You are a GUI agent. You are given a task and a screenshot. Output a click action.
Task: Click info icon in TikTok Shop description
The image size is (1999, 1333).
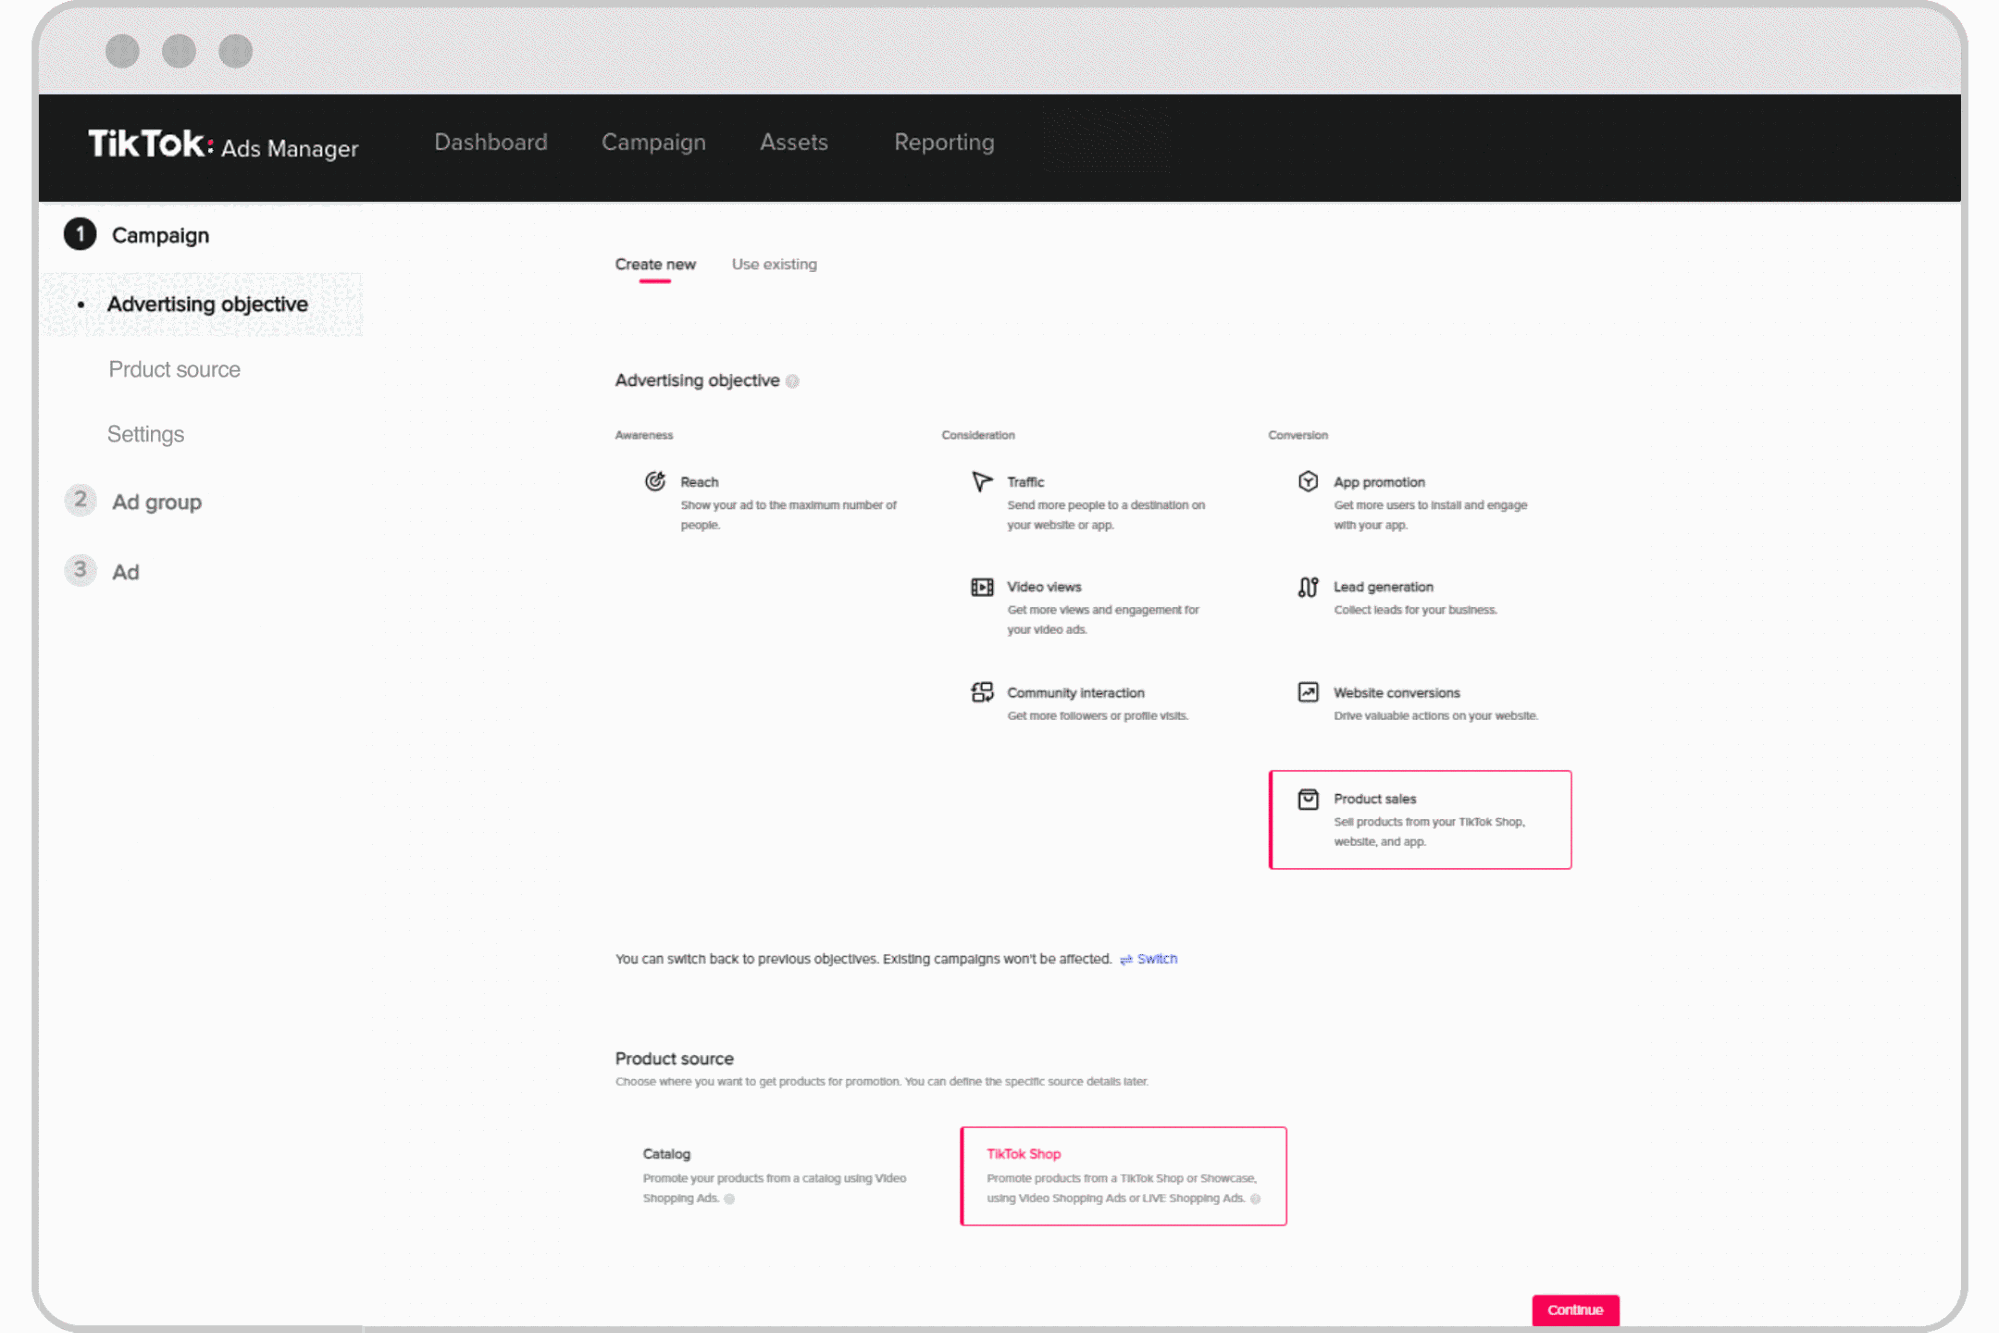(x=1256, y=1199)
